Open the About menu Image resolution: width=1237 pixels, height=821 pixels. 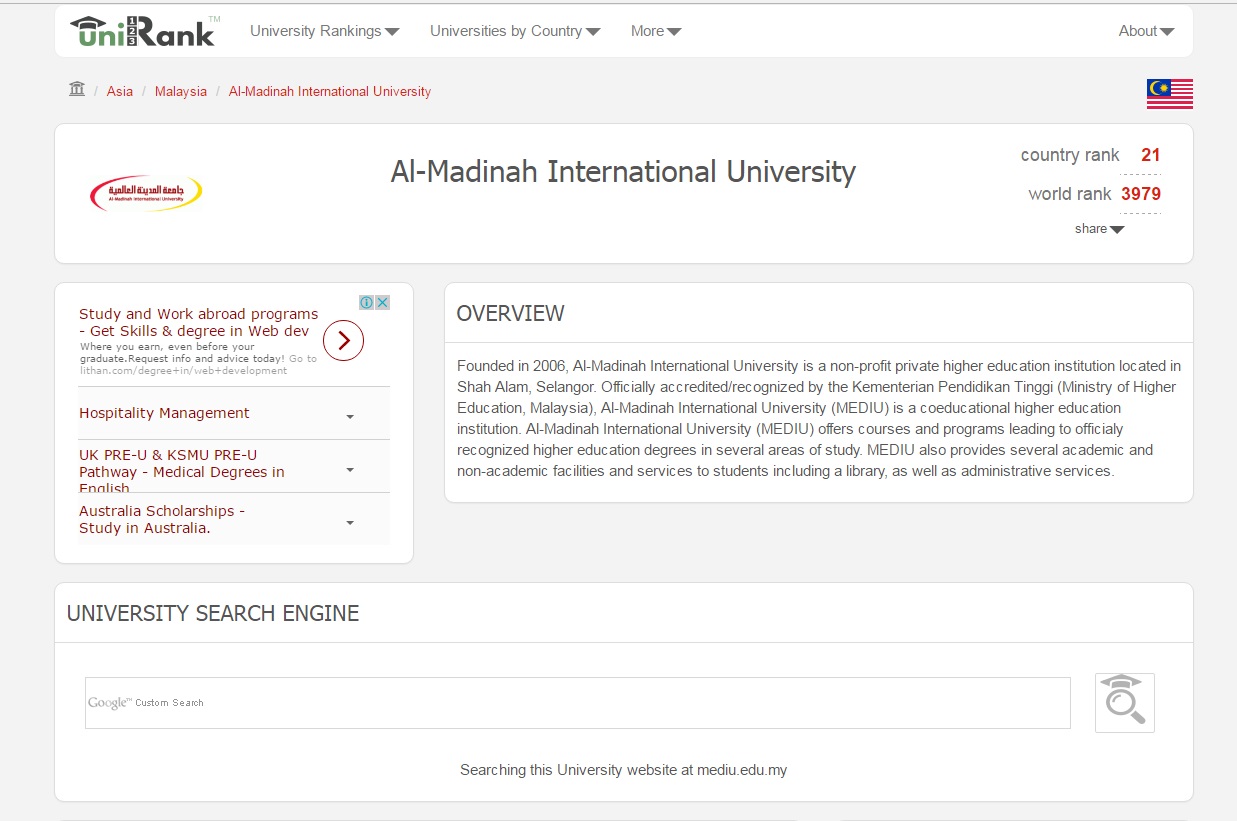pyautogui.click(x=1146, y=31)
